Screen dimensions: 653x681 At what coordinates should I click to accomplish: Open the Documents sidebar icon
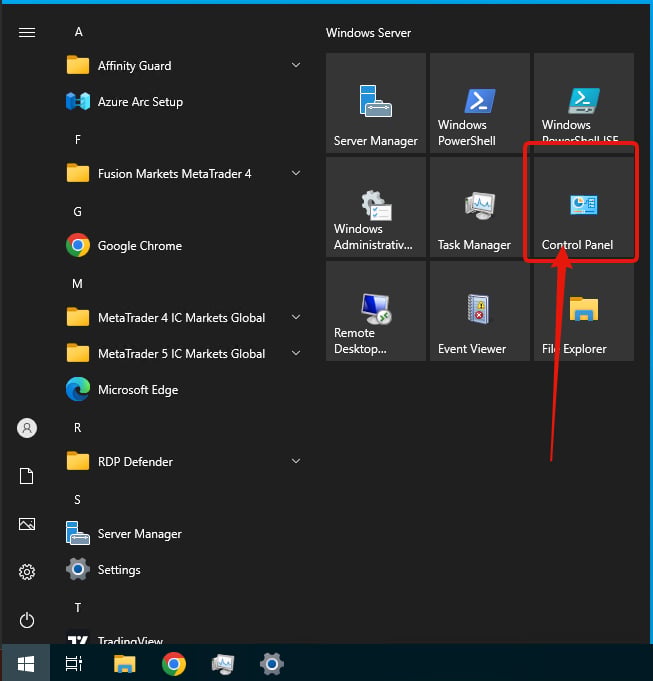[27, 476]
